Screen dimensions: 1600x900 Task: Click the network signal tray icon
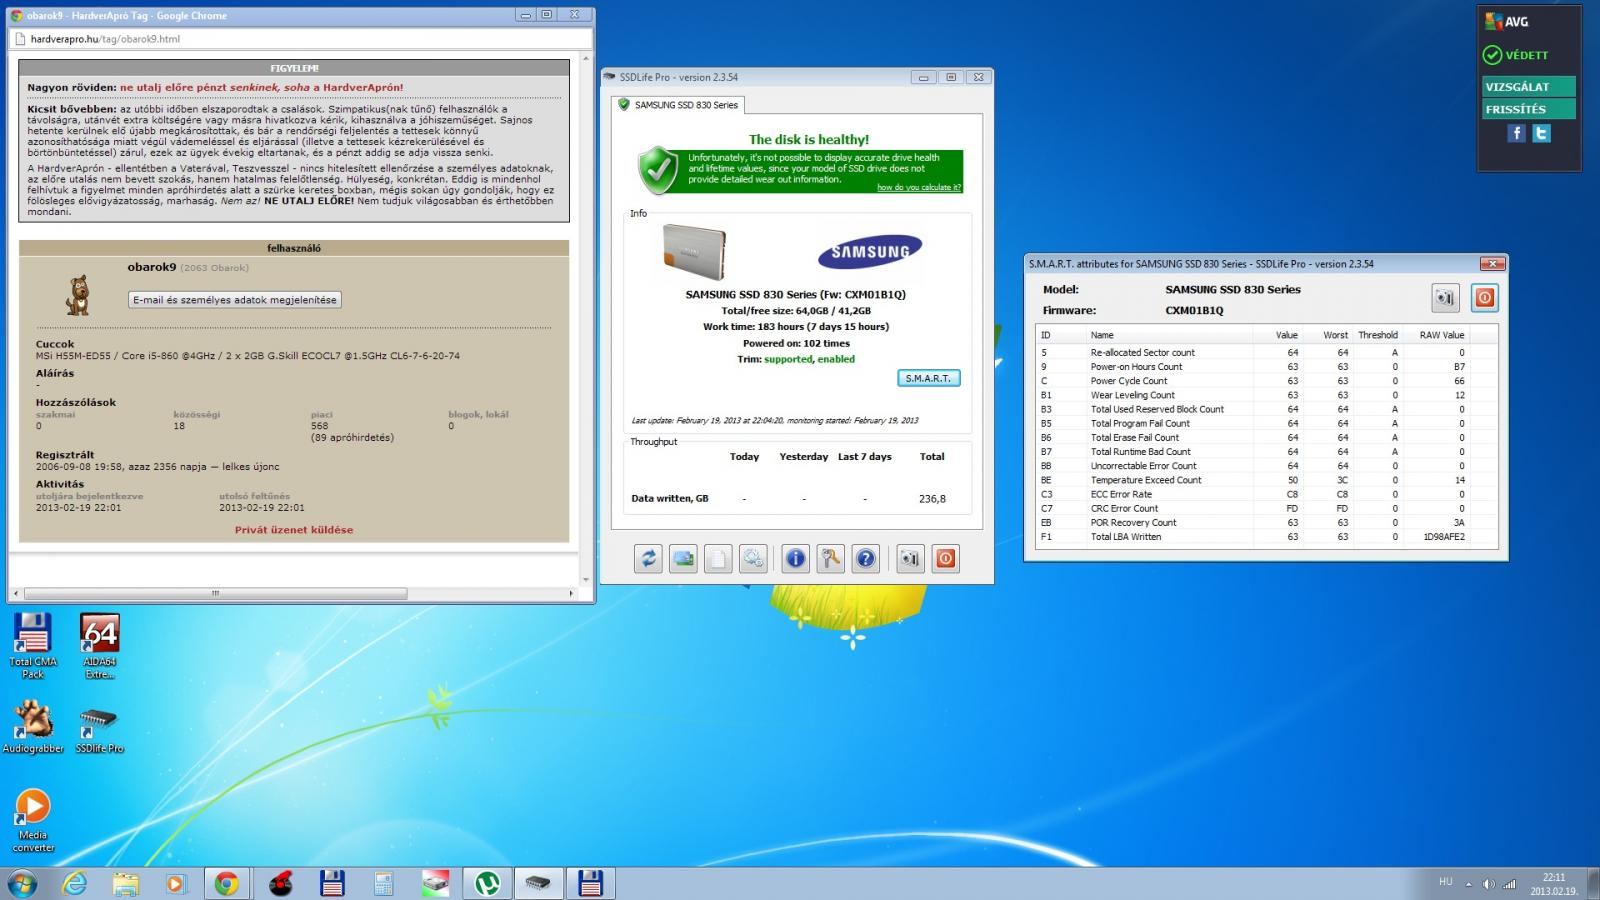1509,884
